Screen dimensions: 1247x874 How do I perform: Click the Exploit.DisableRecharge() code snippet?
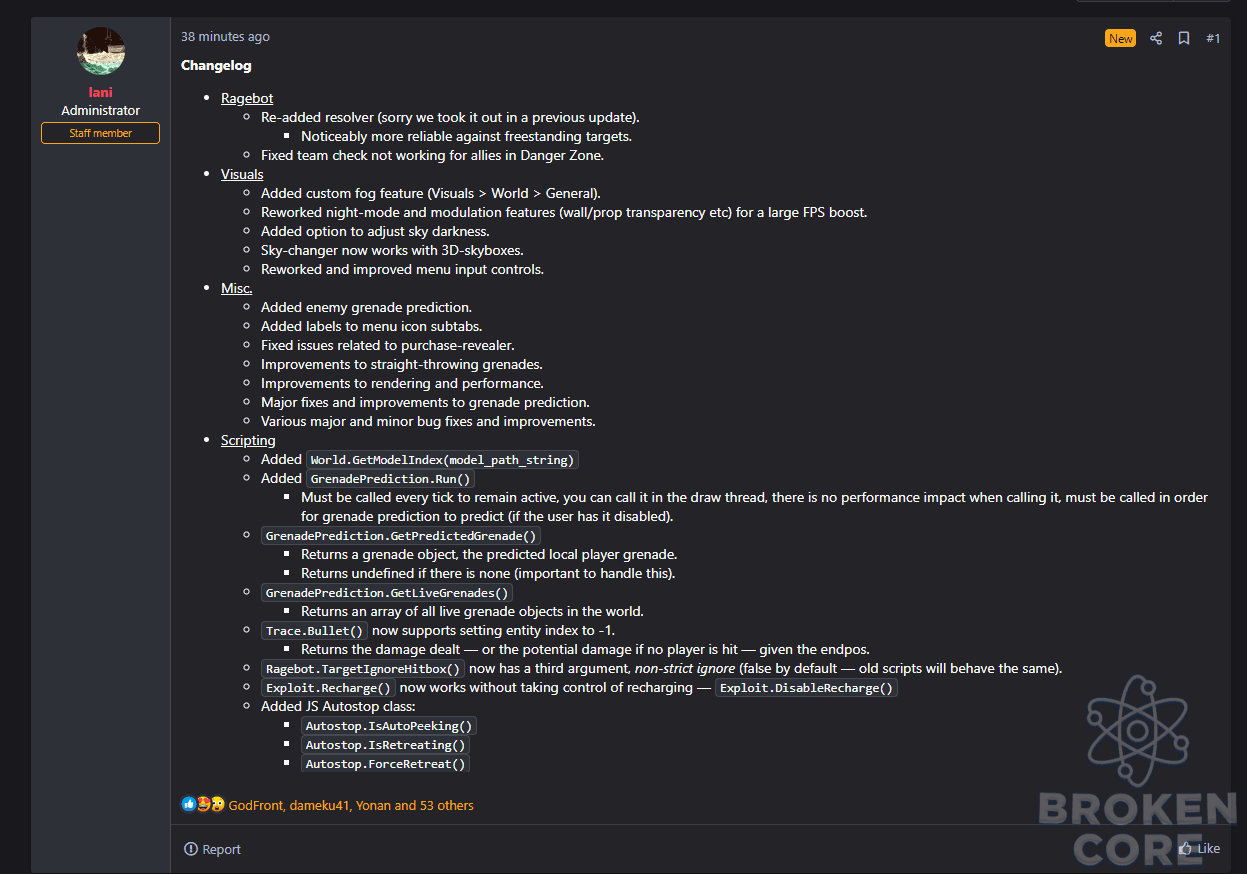coord(807,688)
